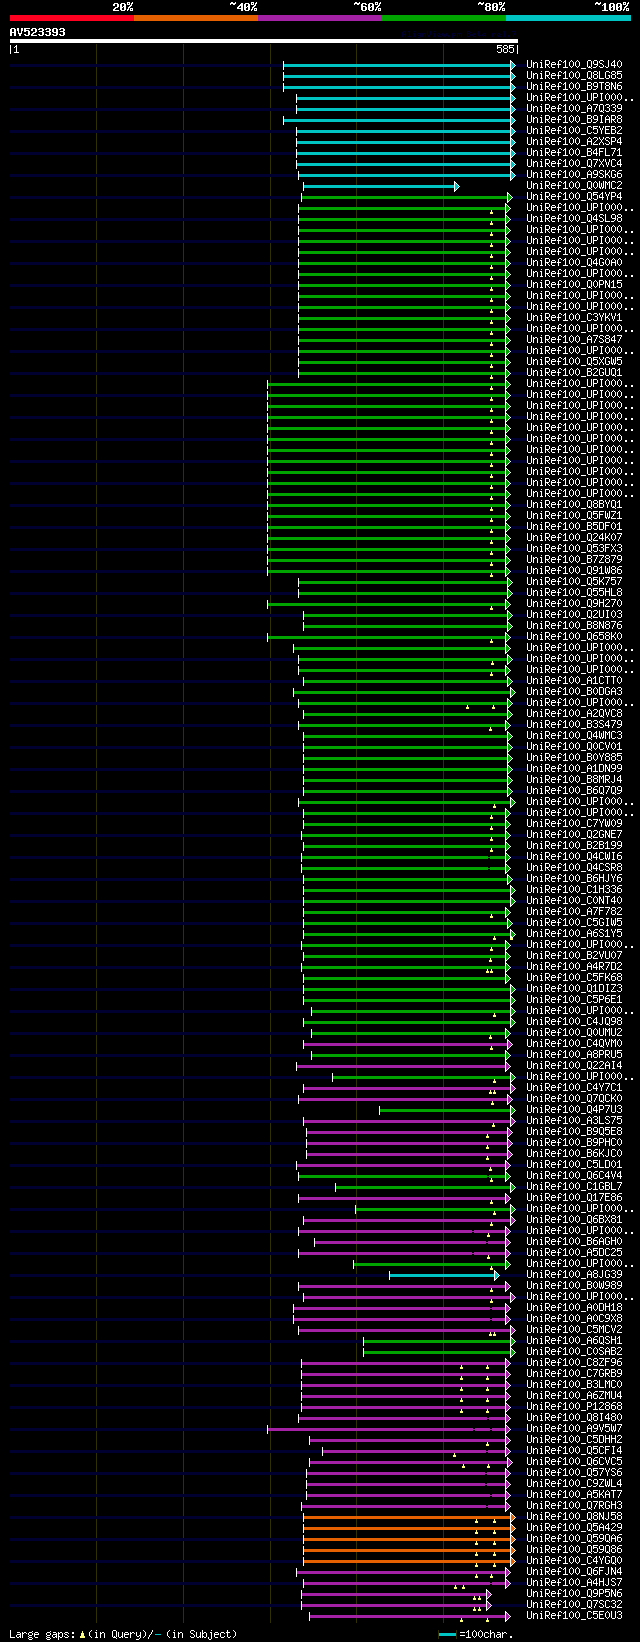Click the arrowhead of the Q4P7U3 alignment
The width and height of the screenshot is (640, 1642).
tap(513, 1110)
